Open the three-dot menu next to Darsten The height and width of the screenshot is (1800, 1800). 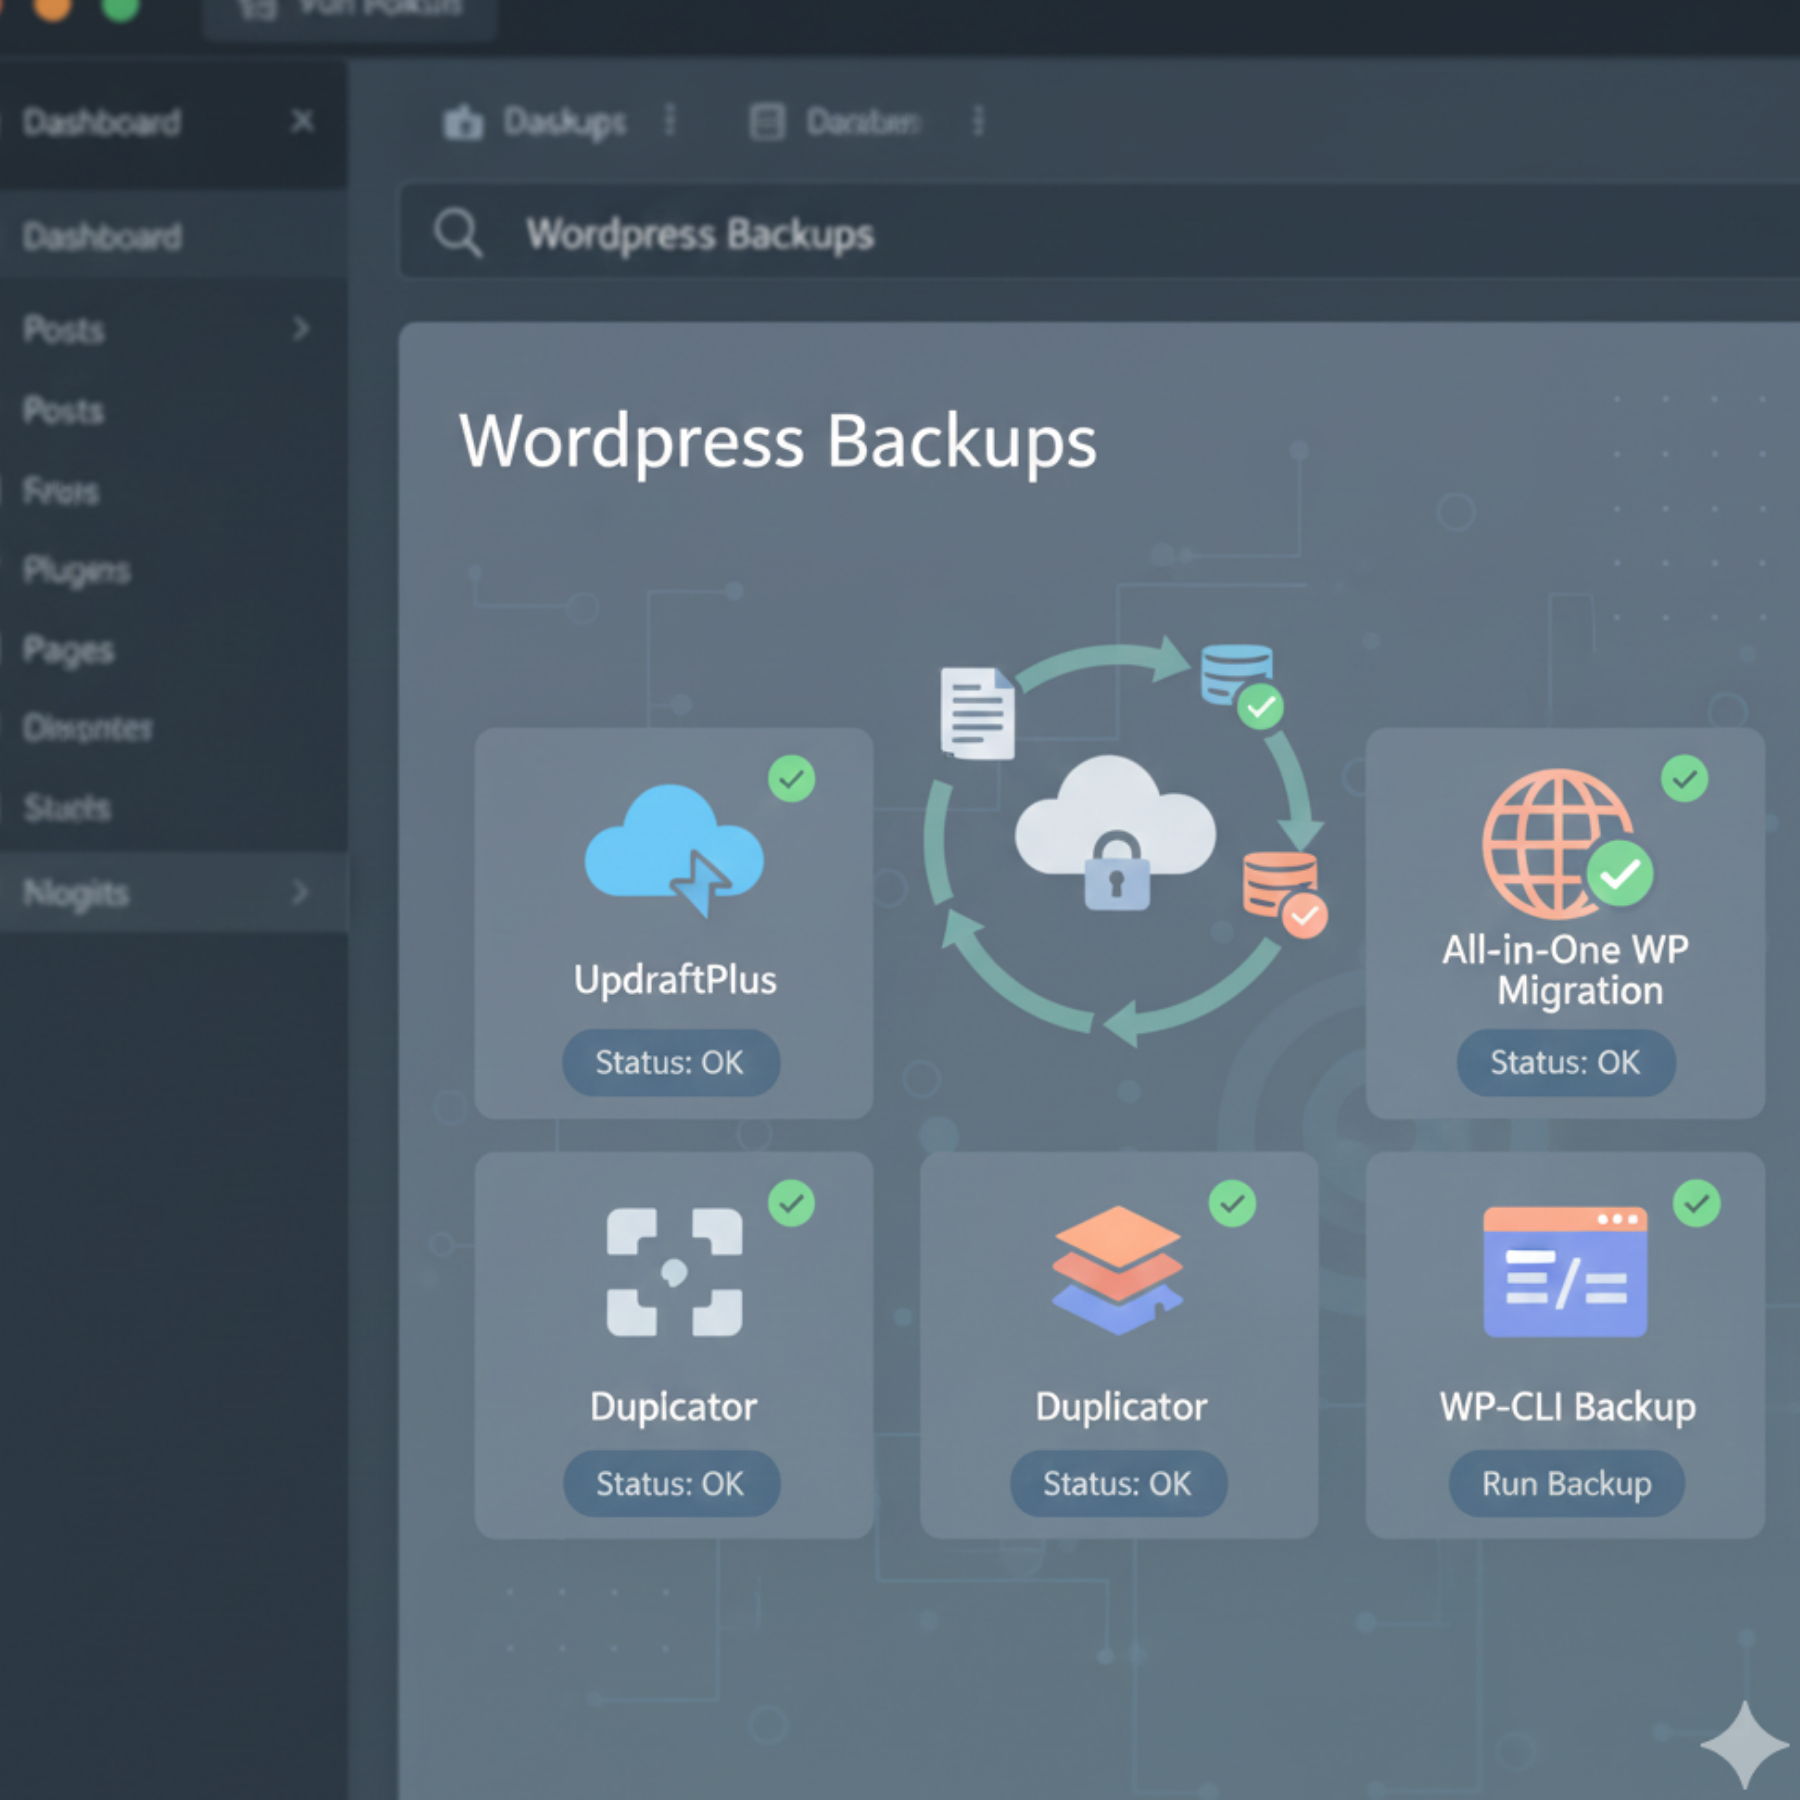(x=979, y=121)
